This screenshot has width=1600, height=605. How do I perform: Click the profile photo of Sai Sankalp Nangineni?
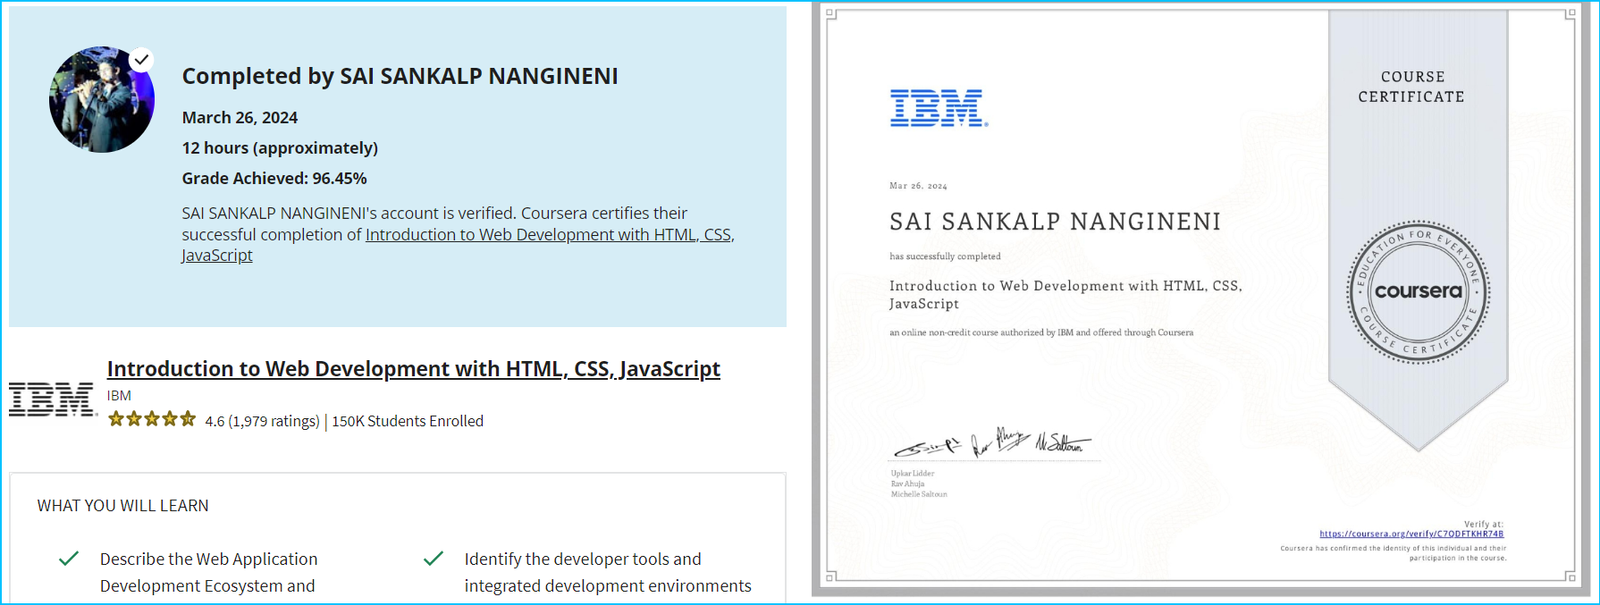(x=102, y=99)
